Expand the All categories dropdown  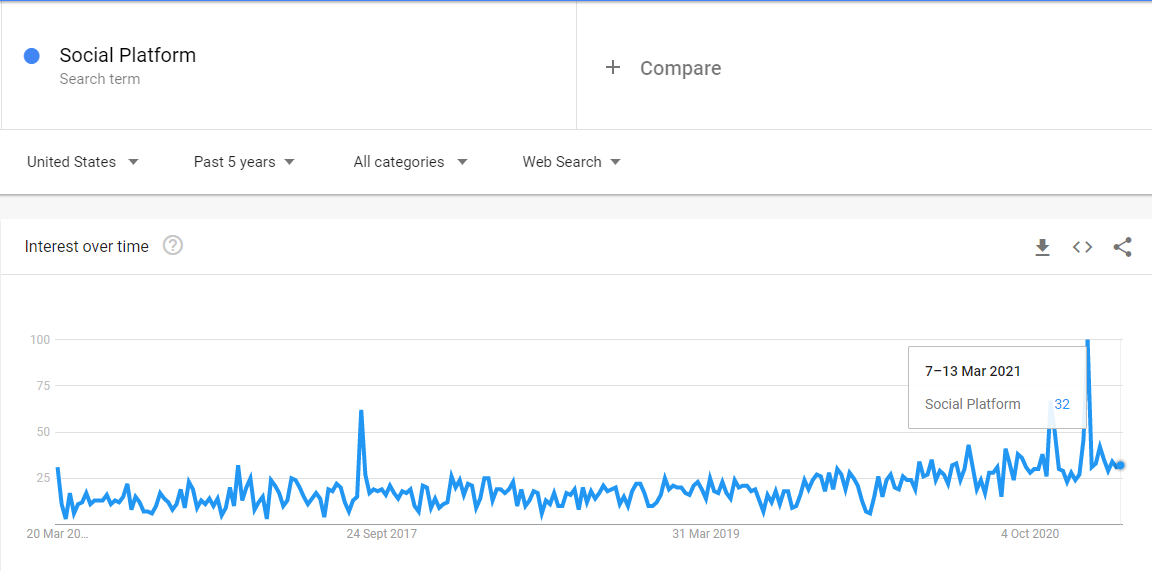[x=410, y=162]
